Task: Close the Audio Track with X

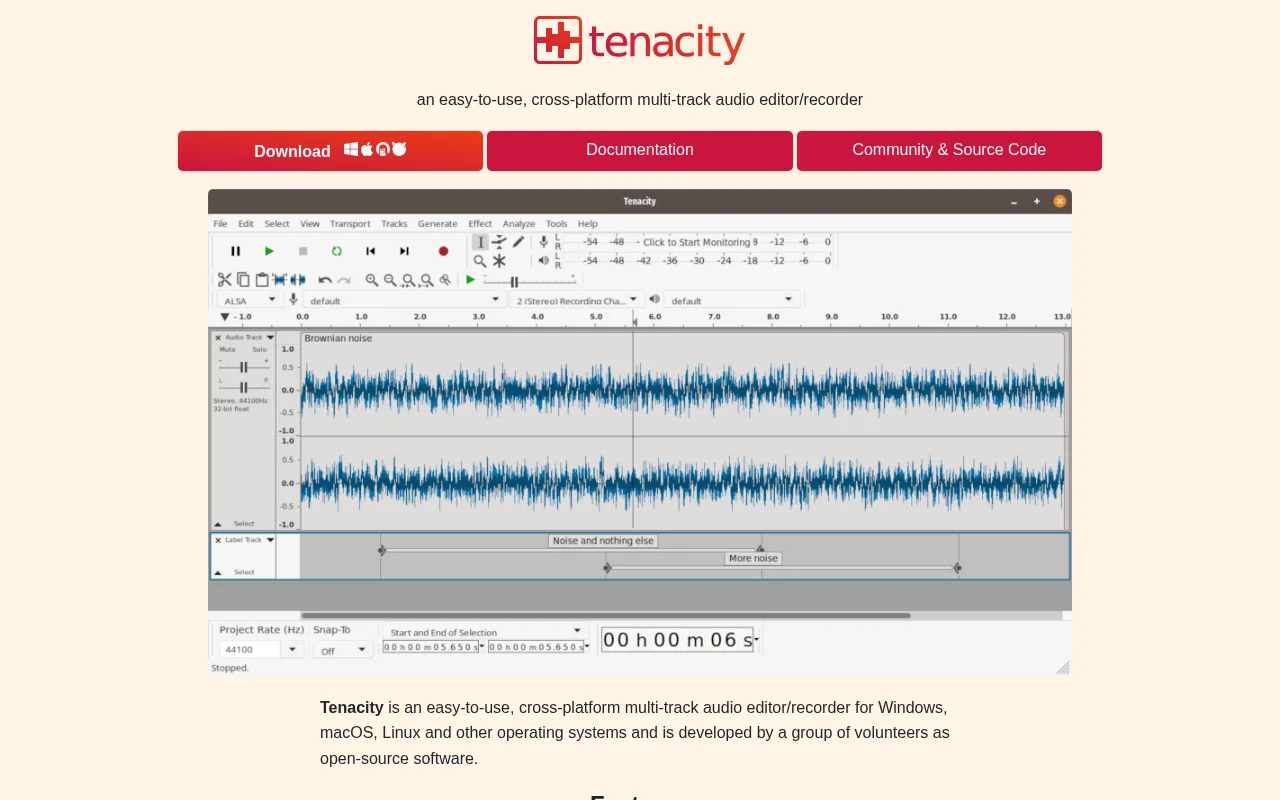Action: tap(218, 338)
